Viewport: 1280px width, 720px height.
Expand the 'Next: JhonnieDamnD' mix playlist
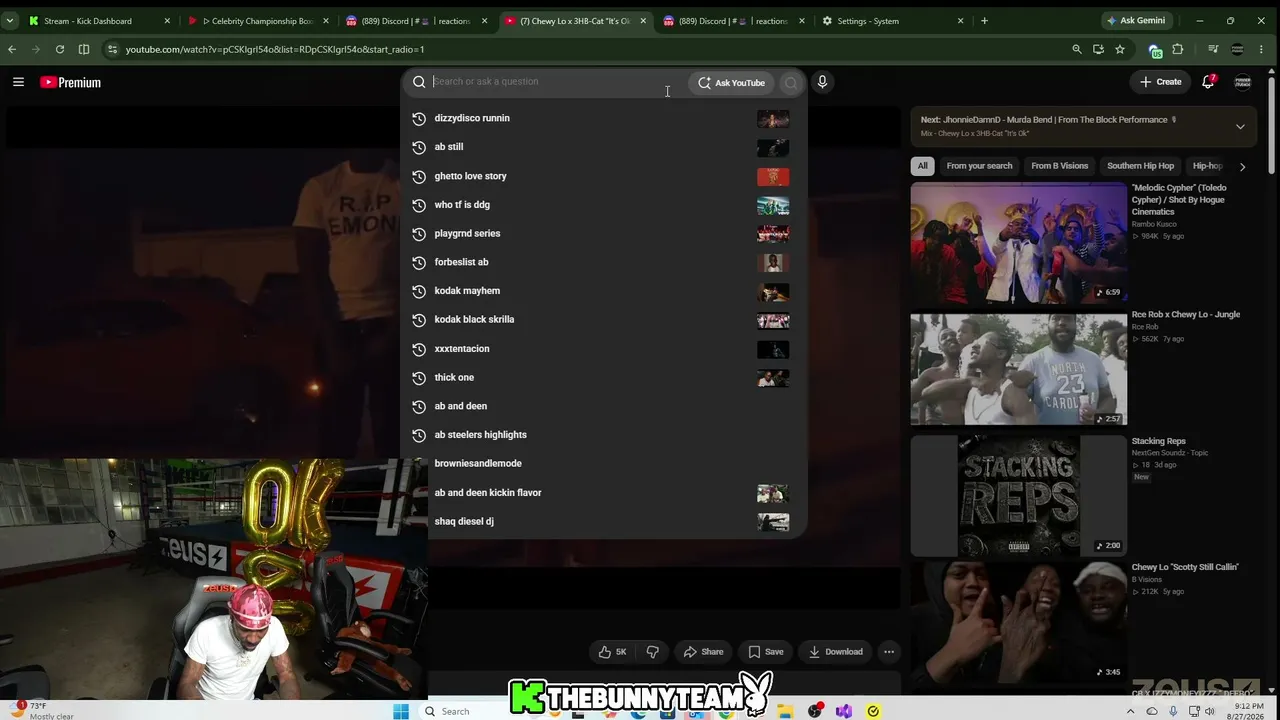(1240, 126)
